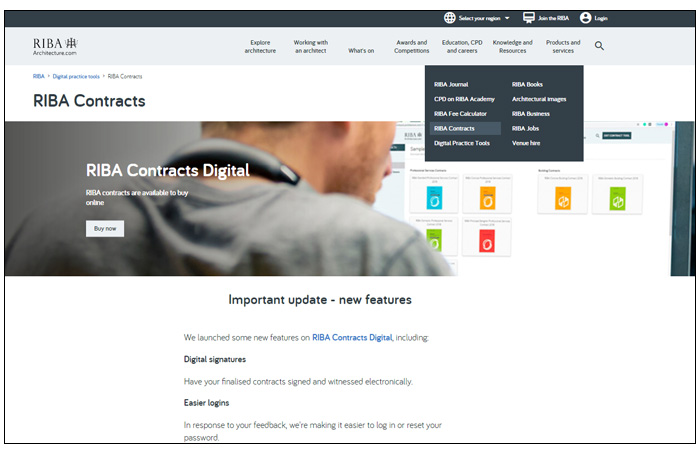The height and width of the screenshot is (455, 700).
Task: Select RIBA Business menu entry
Action: point(531,114)
